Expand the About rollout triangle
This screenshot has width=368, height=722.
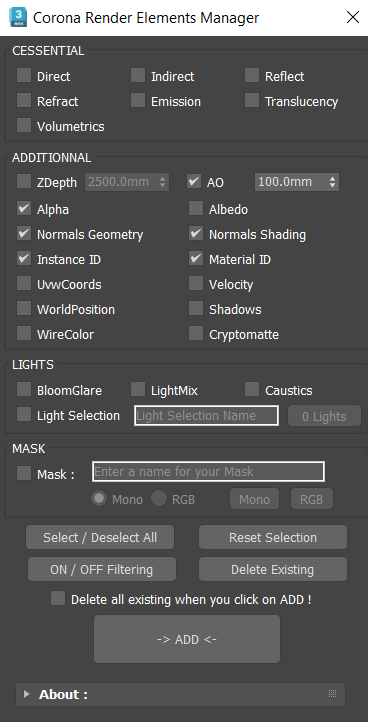27,694
